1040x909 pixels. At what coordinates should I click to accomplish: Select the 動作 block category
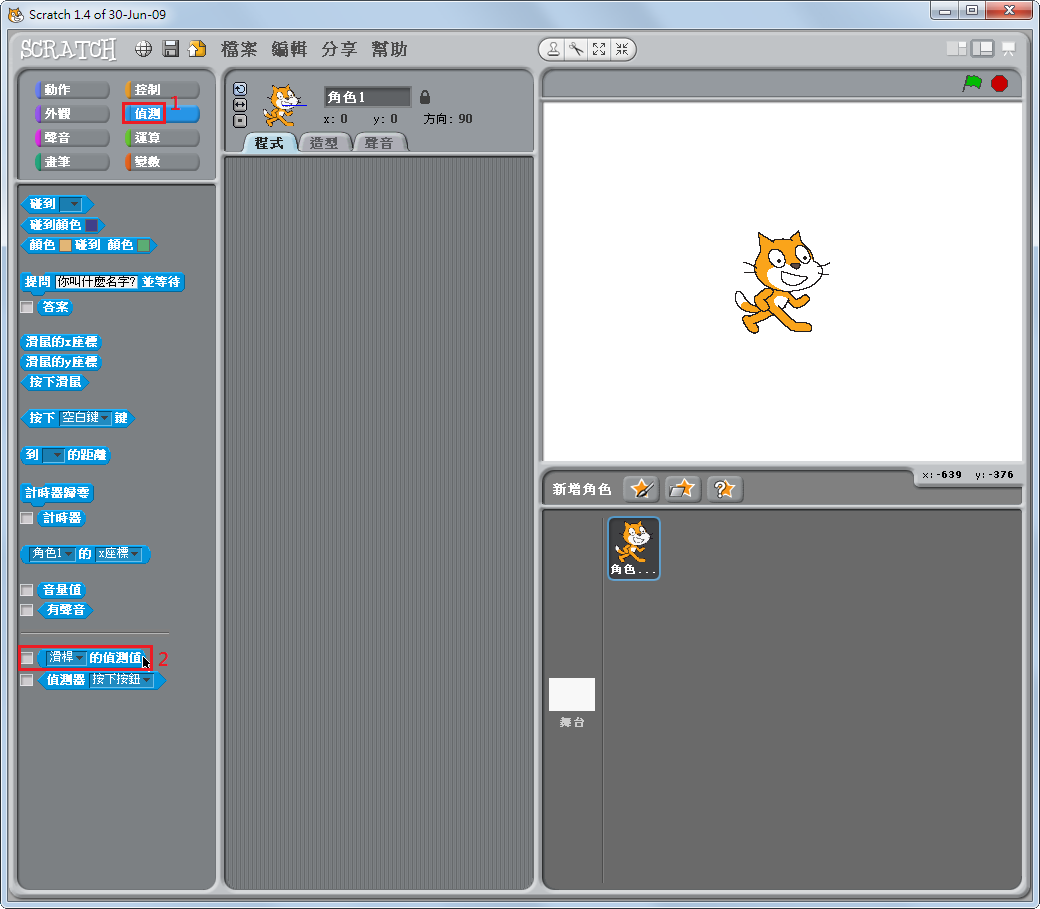[x=72, y=90]
